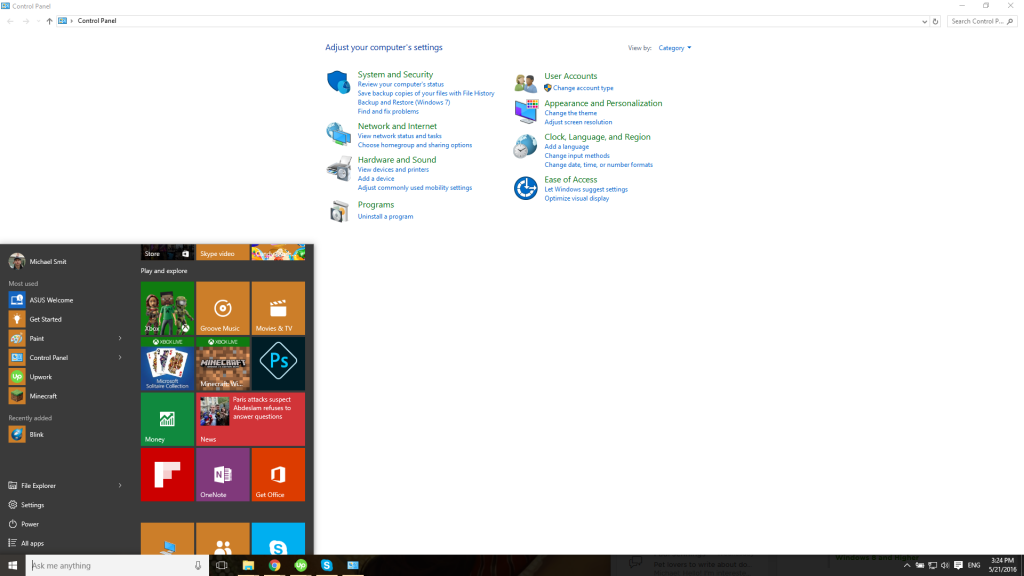Open the Hardware and Sound printer icon
Viewport: 1024px width, 576px height.
pos(339,168)
